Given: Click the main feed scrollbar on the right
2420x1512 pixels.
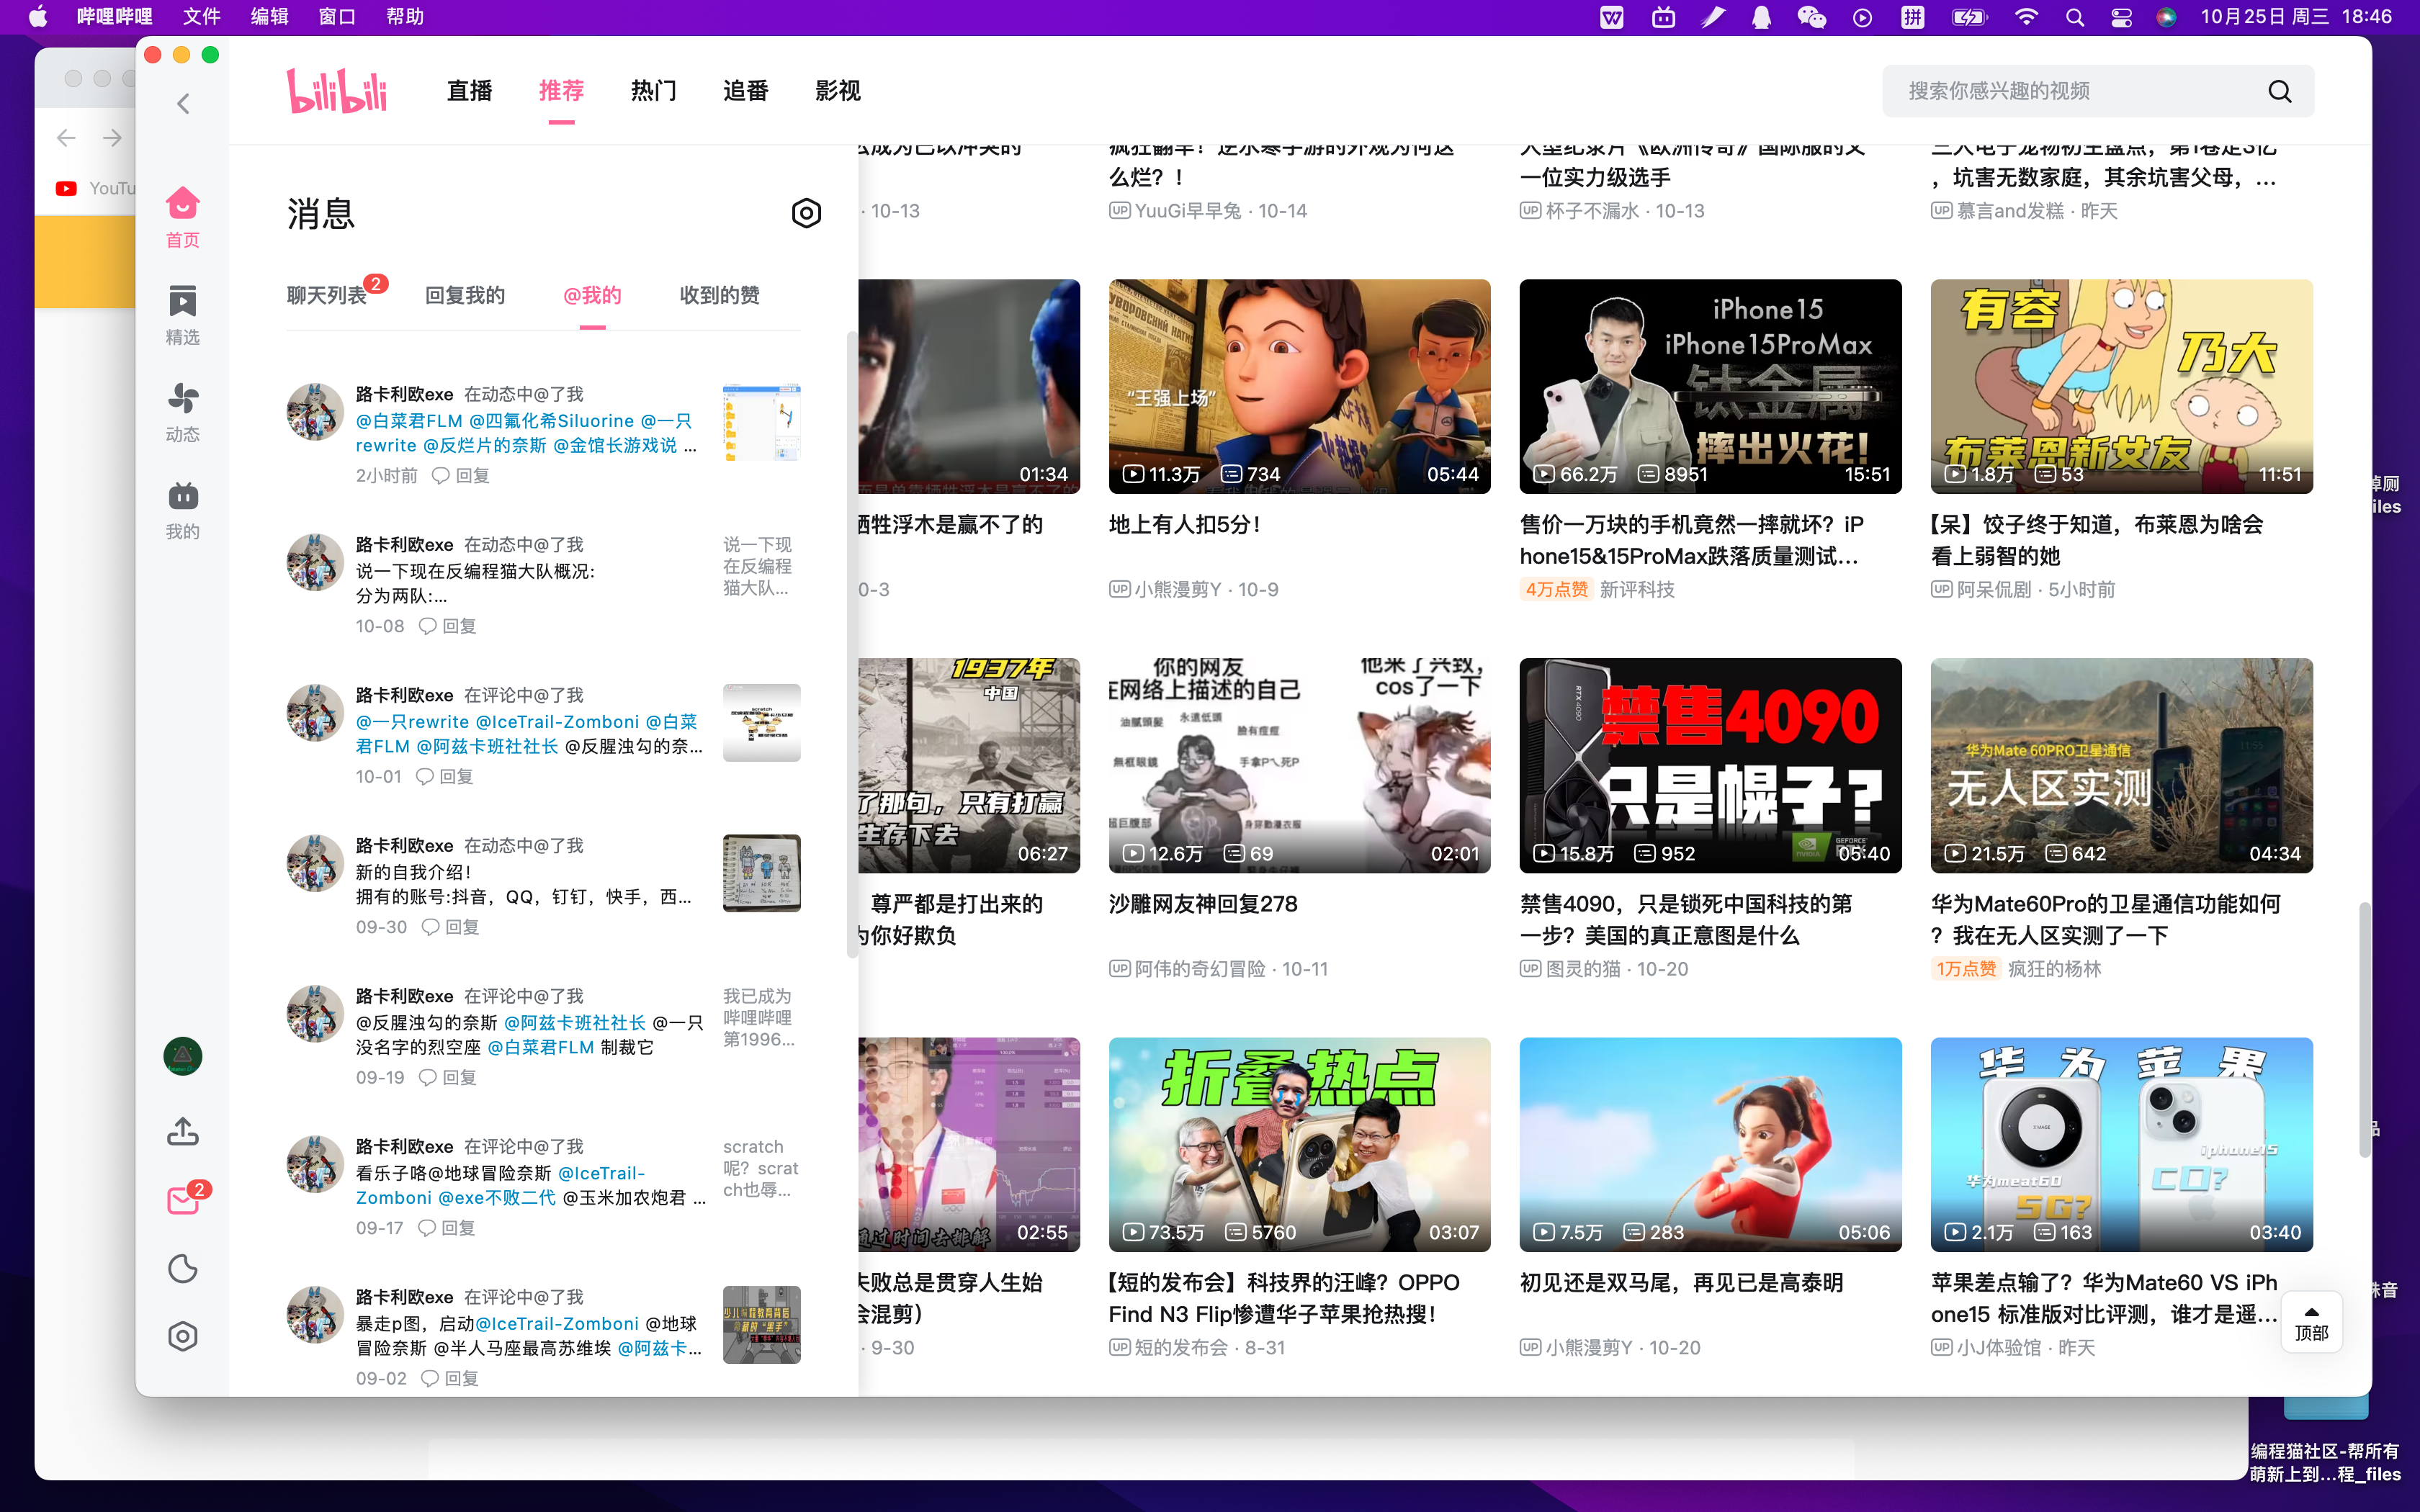Looking at the screenshot, I should [2364, 1030].
